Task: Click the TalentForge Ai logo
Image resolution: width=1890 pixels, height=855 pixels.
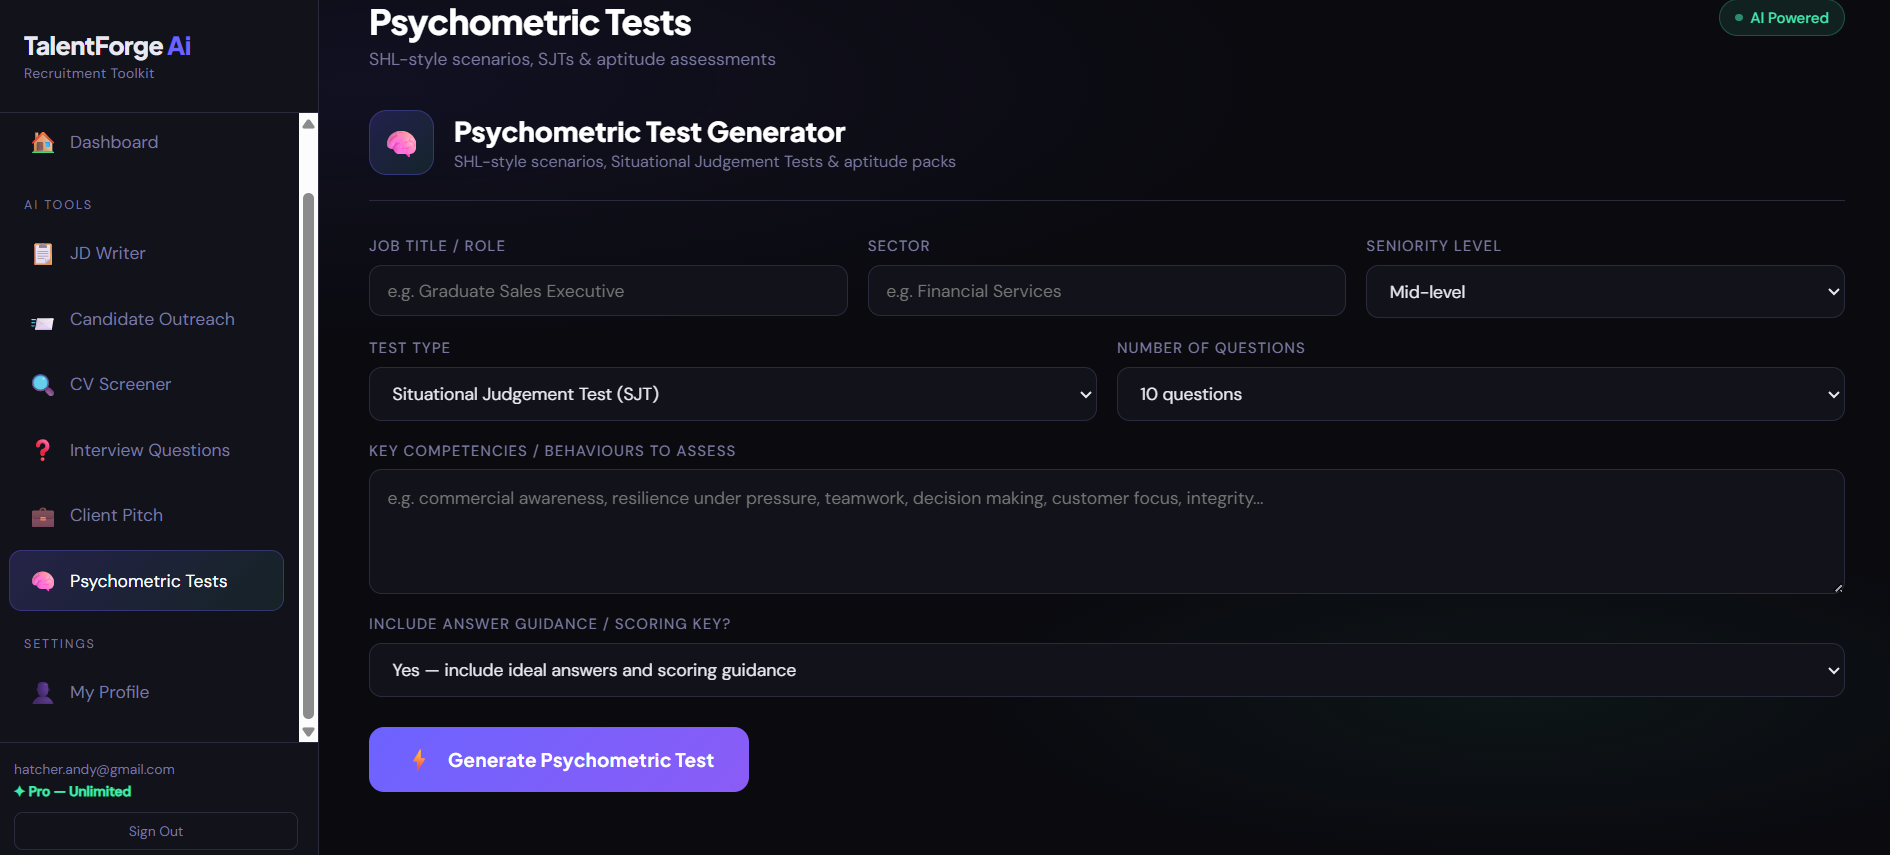Action: (107, 46)
